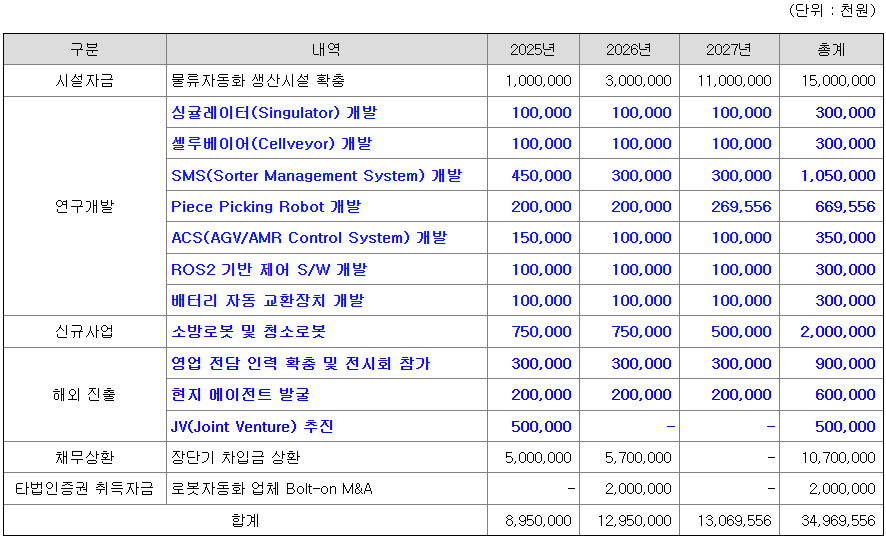Screen dimensions: 886x539
Task: Select the 시설자금 category cell
Action: (85, 81)
